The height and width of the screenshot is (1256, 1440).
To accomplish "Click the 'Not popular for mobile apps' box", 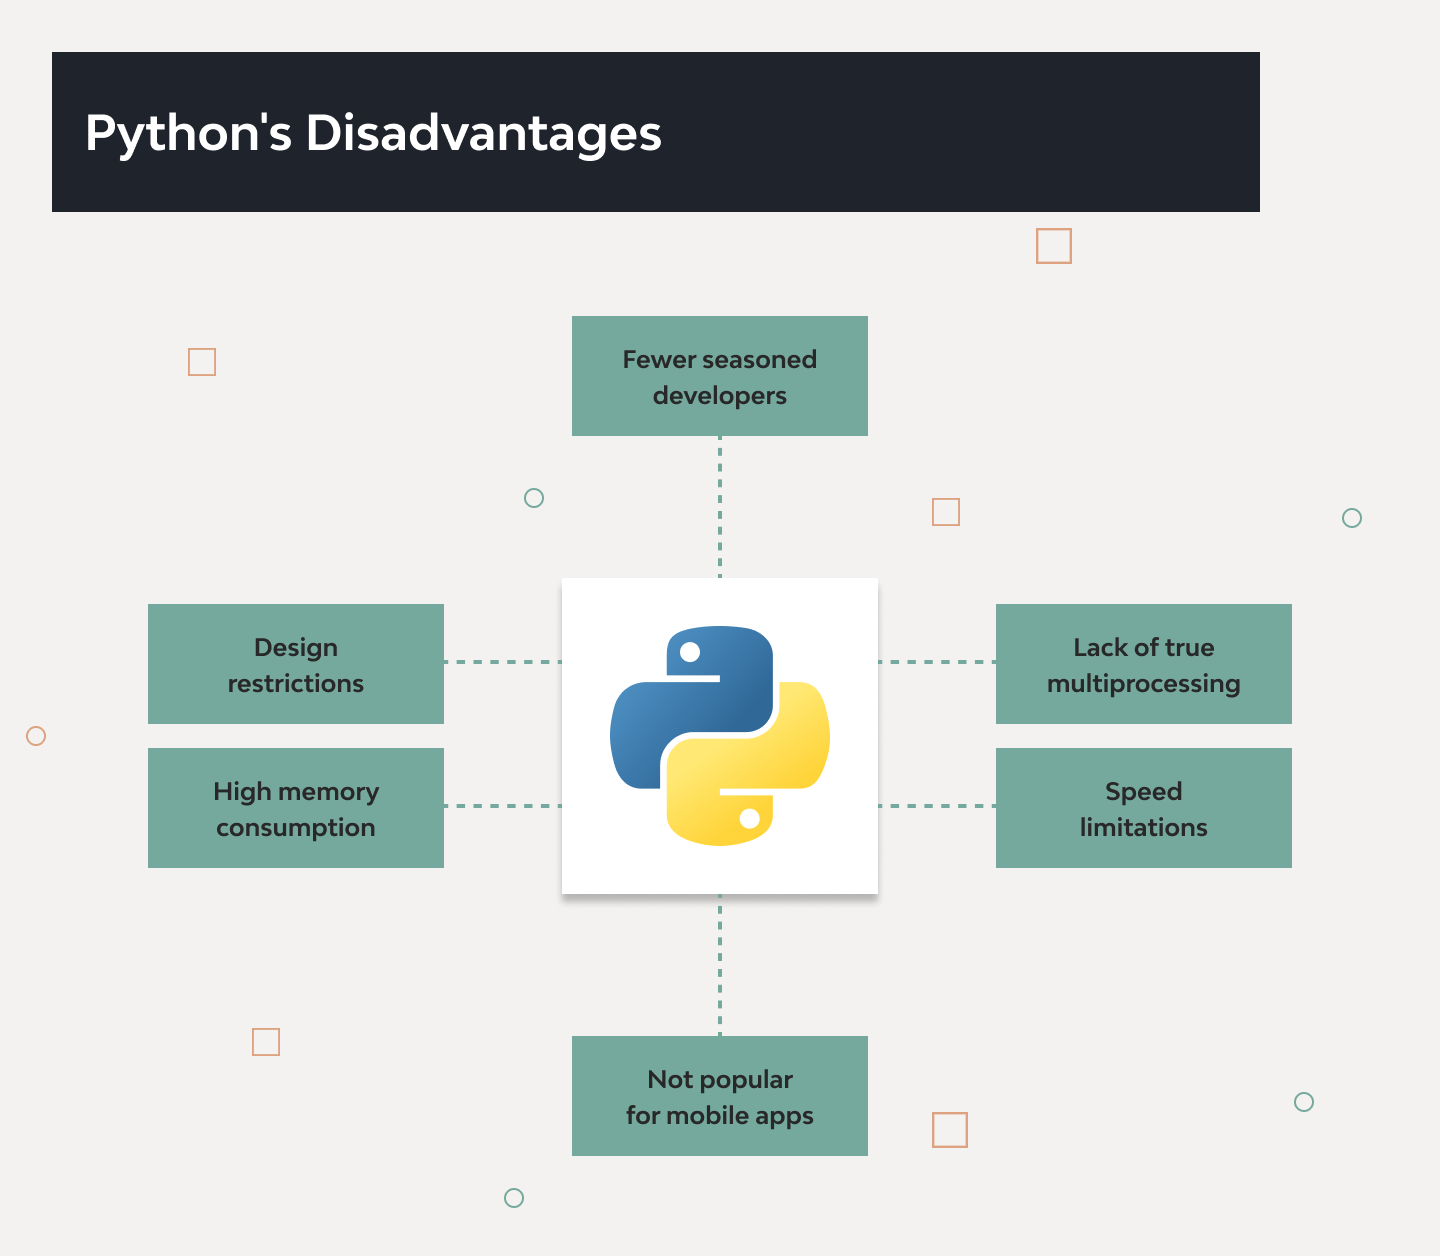I will 720,1096.
